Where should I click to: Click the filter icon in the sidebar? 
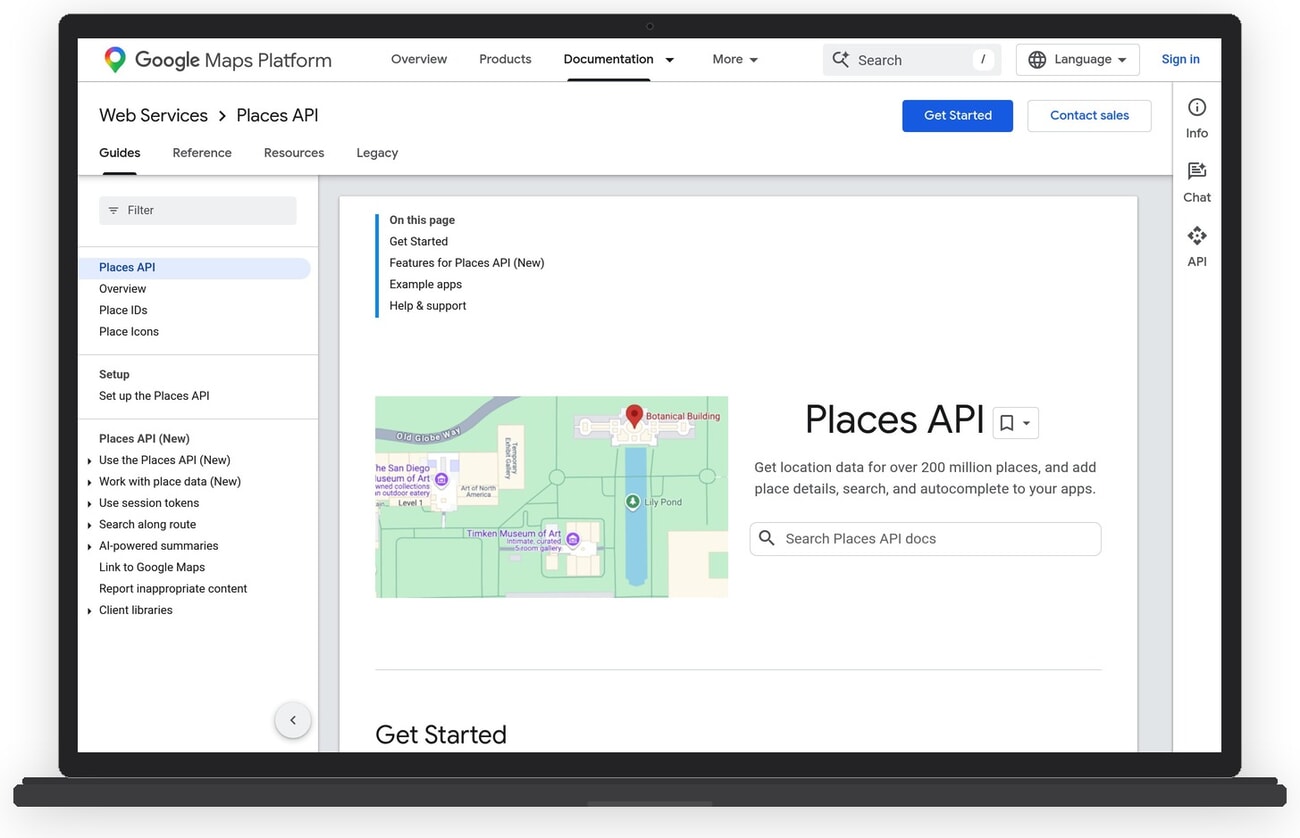(115, 210)
